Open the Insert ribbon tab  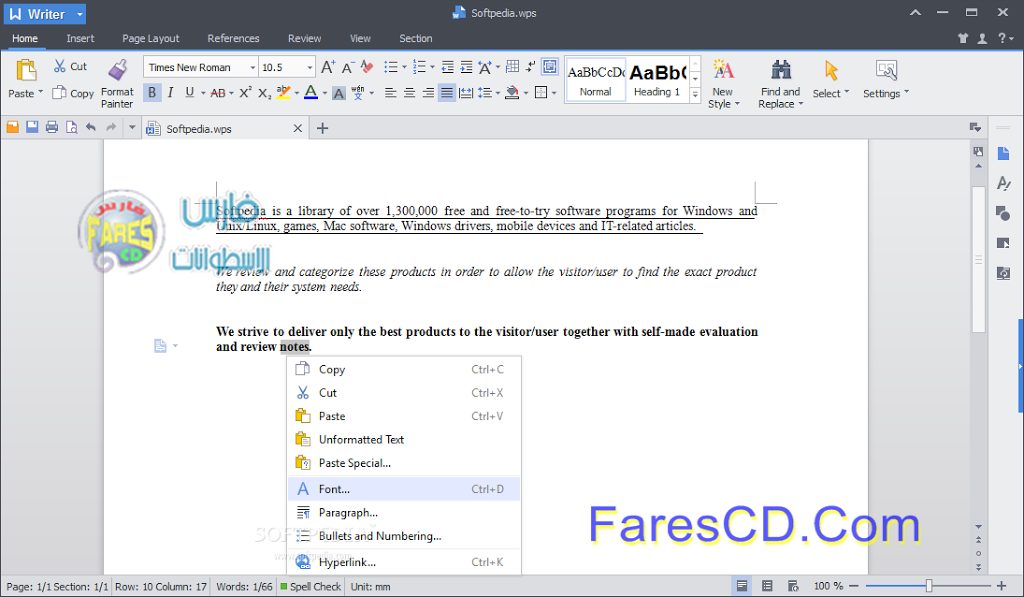(x=80, y=39)
